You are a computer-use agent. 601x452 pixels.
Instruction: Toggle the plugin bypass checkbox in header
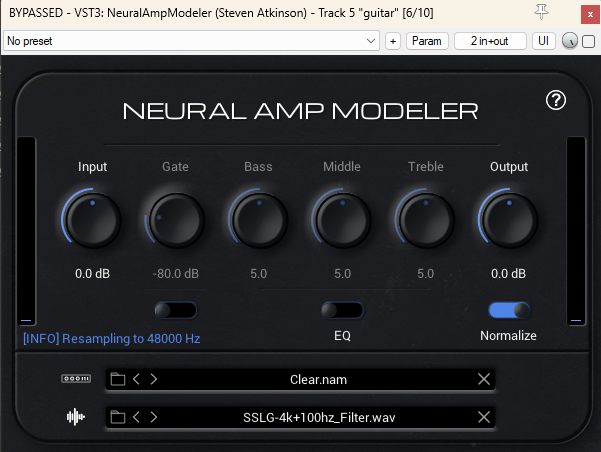(588, 41)
